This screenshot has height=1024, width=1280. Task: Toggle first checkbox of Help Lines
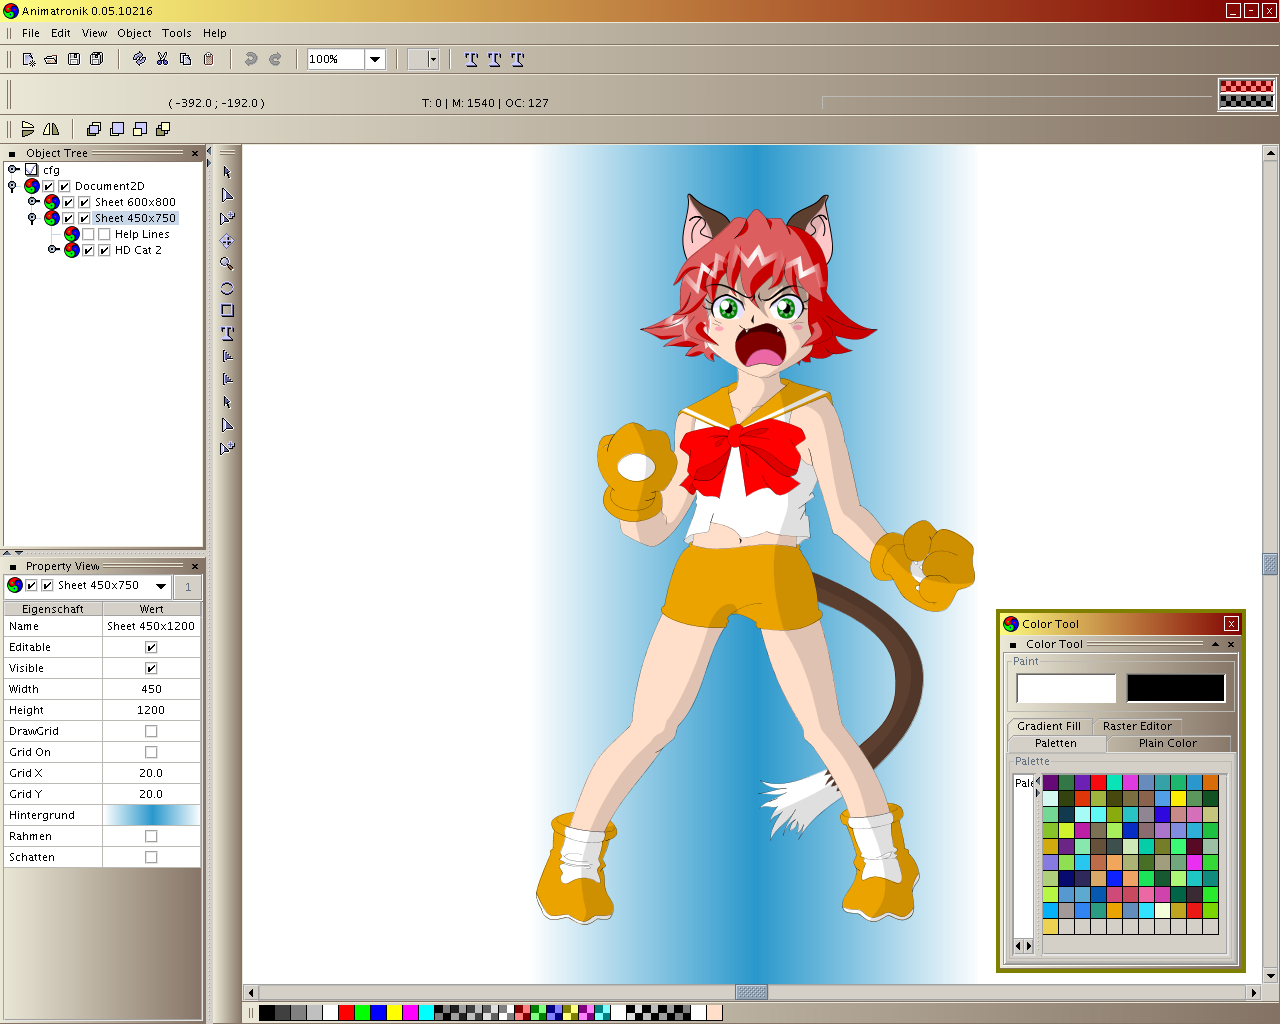(88, 234)
